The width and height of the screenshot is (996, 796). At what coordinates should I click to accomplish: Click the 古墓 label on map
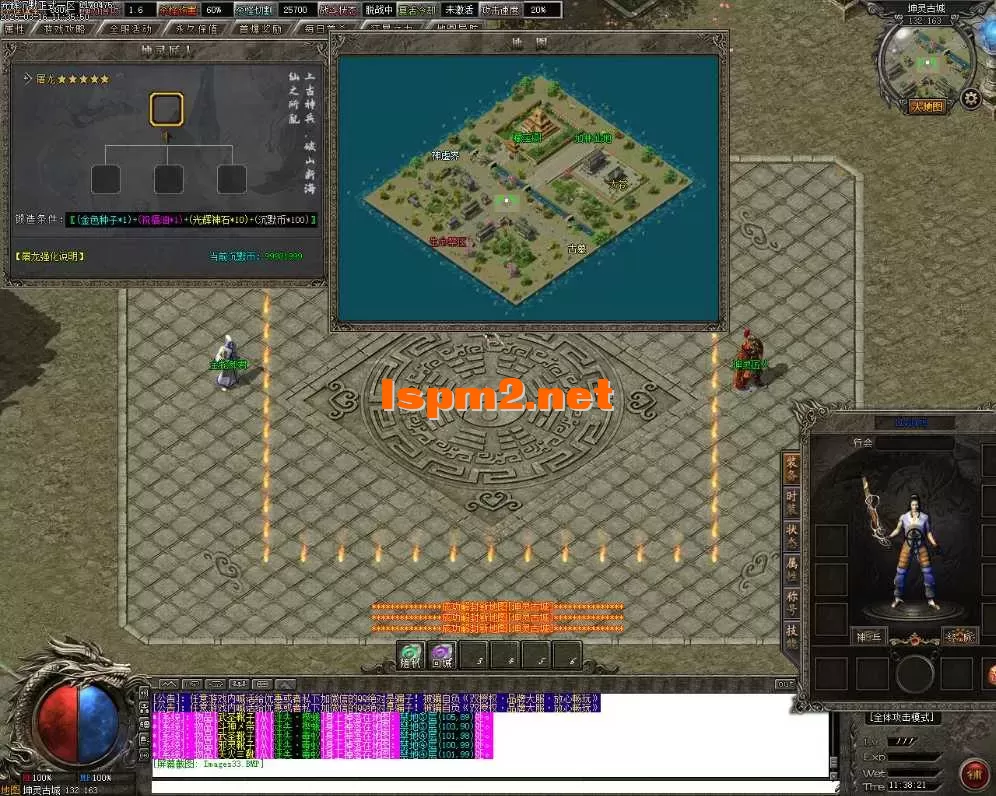pos(577,249)
